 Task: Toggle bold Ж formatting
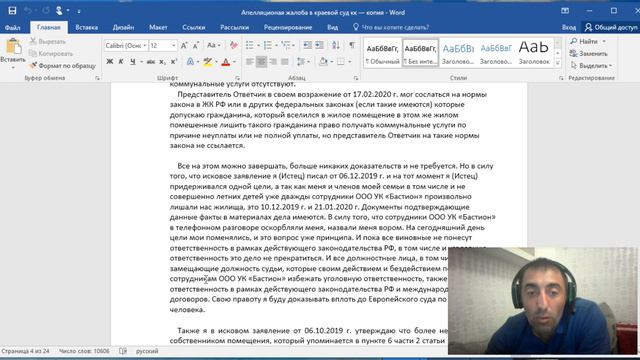109,62
